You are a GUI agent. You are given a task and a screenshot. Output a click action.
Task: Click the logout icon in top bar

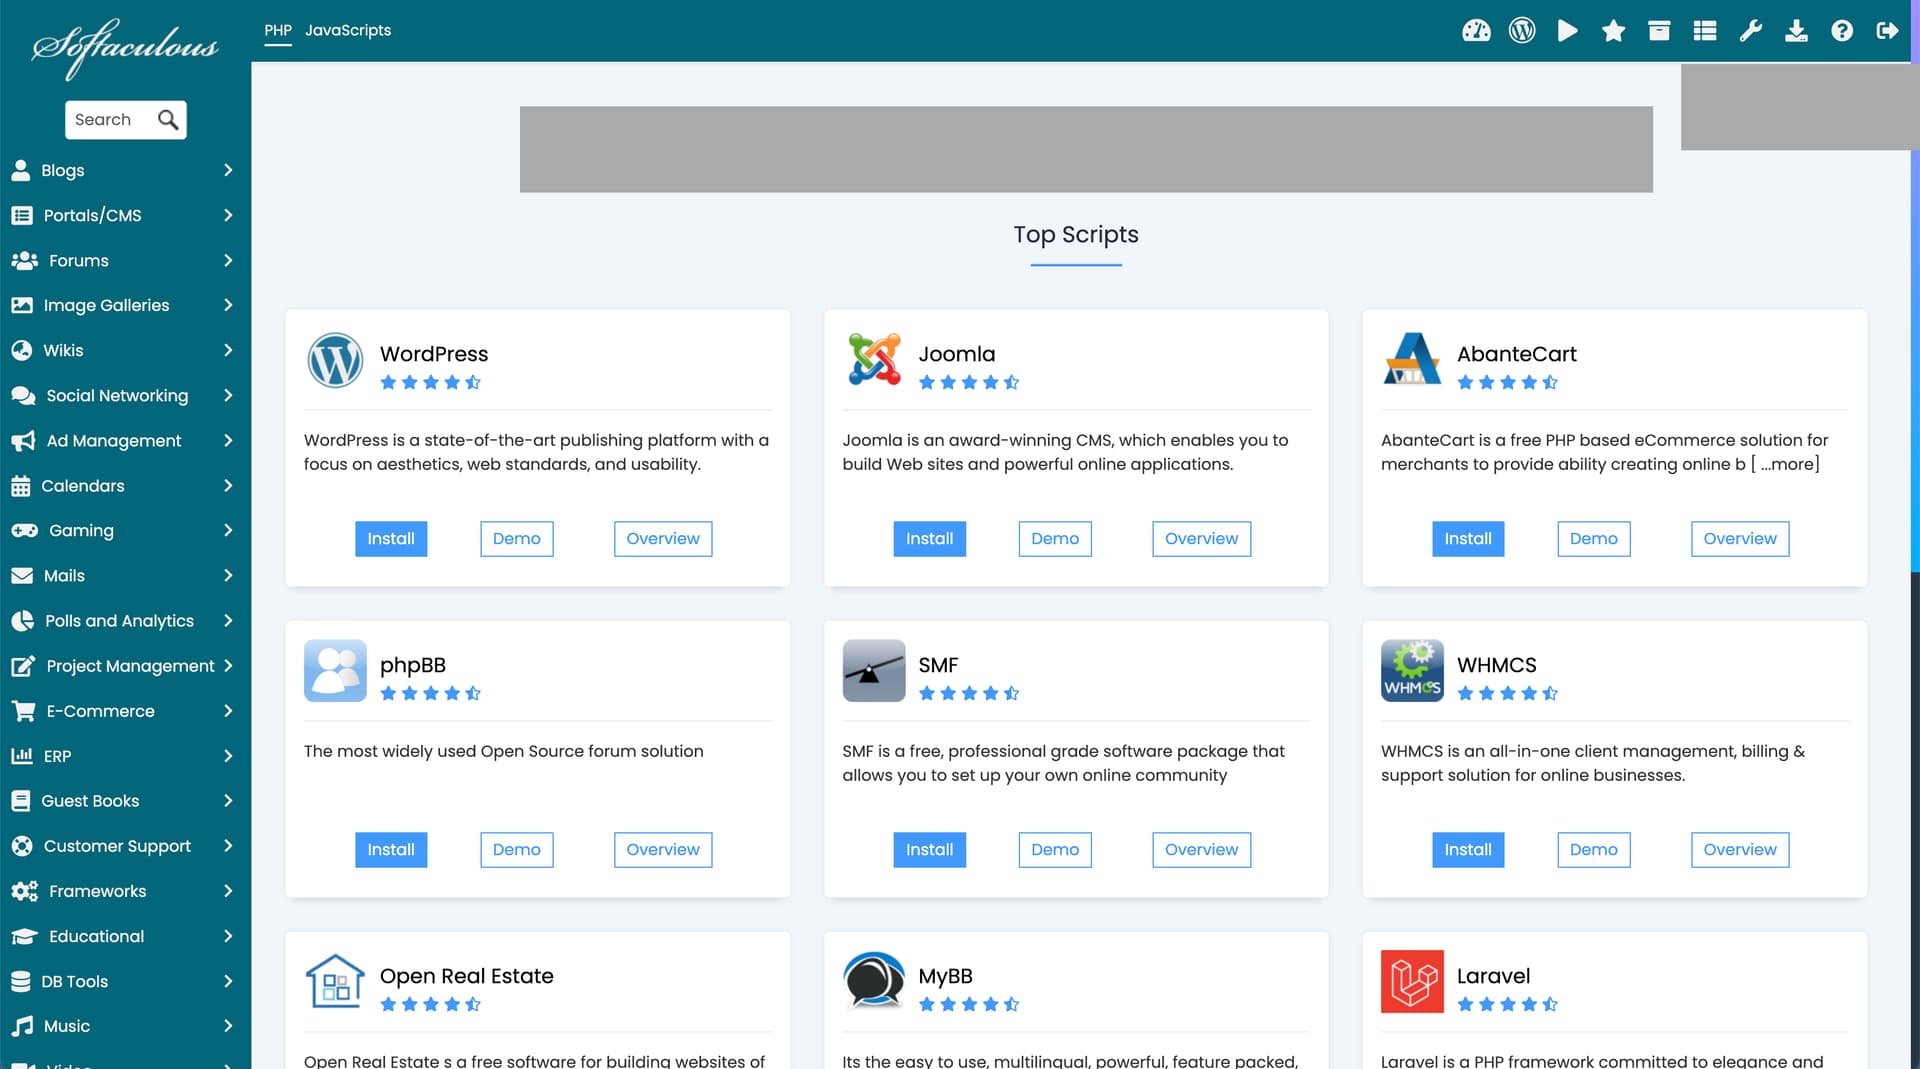pyautogui.click(x=1887, y=31)
